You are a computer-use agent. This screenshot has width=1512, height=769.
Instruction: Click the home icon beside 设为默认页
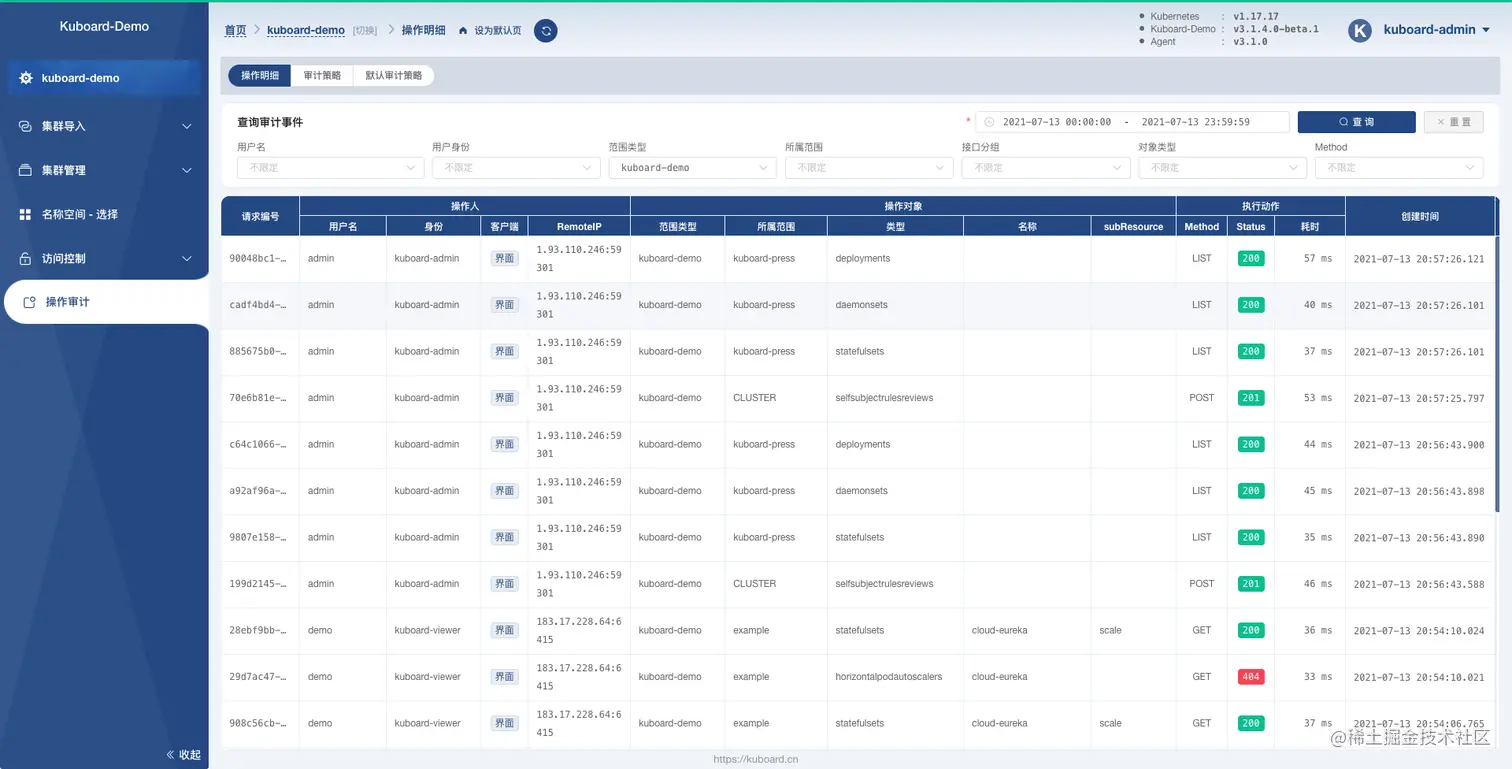(463, 31)
